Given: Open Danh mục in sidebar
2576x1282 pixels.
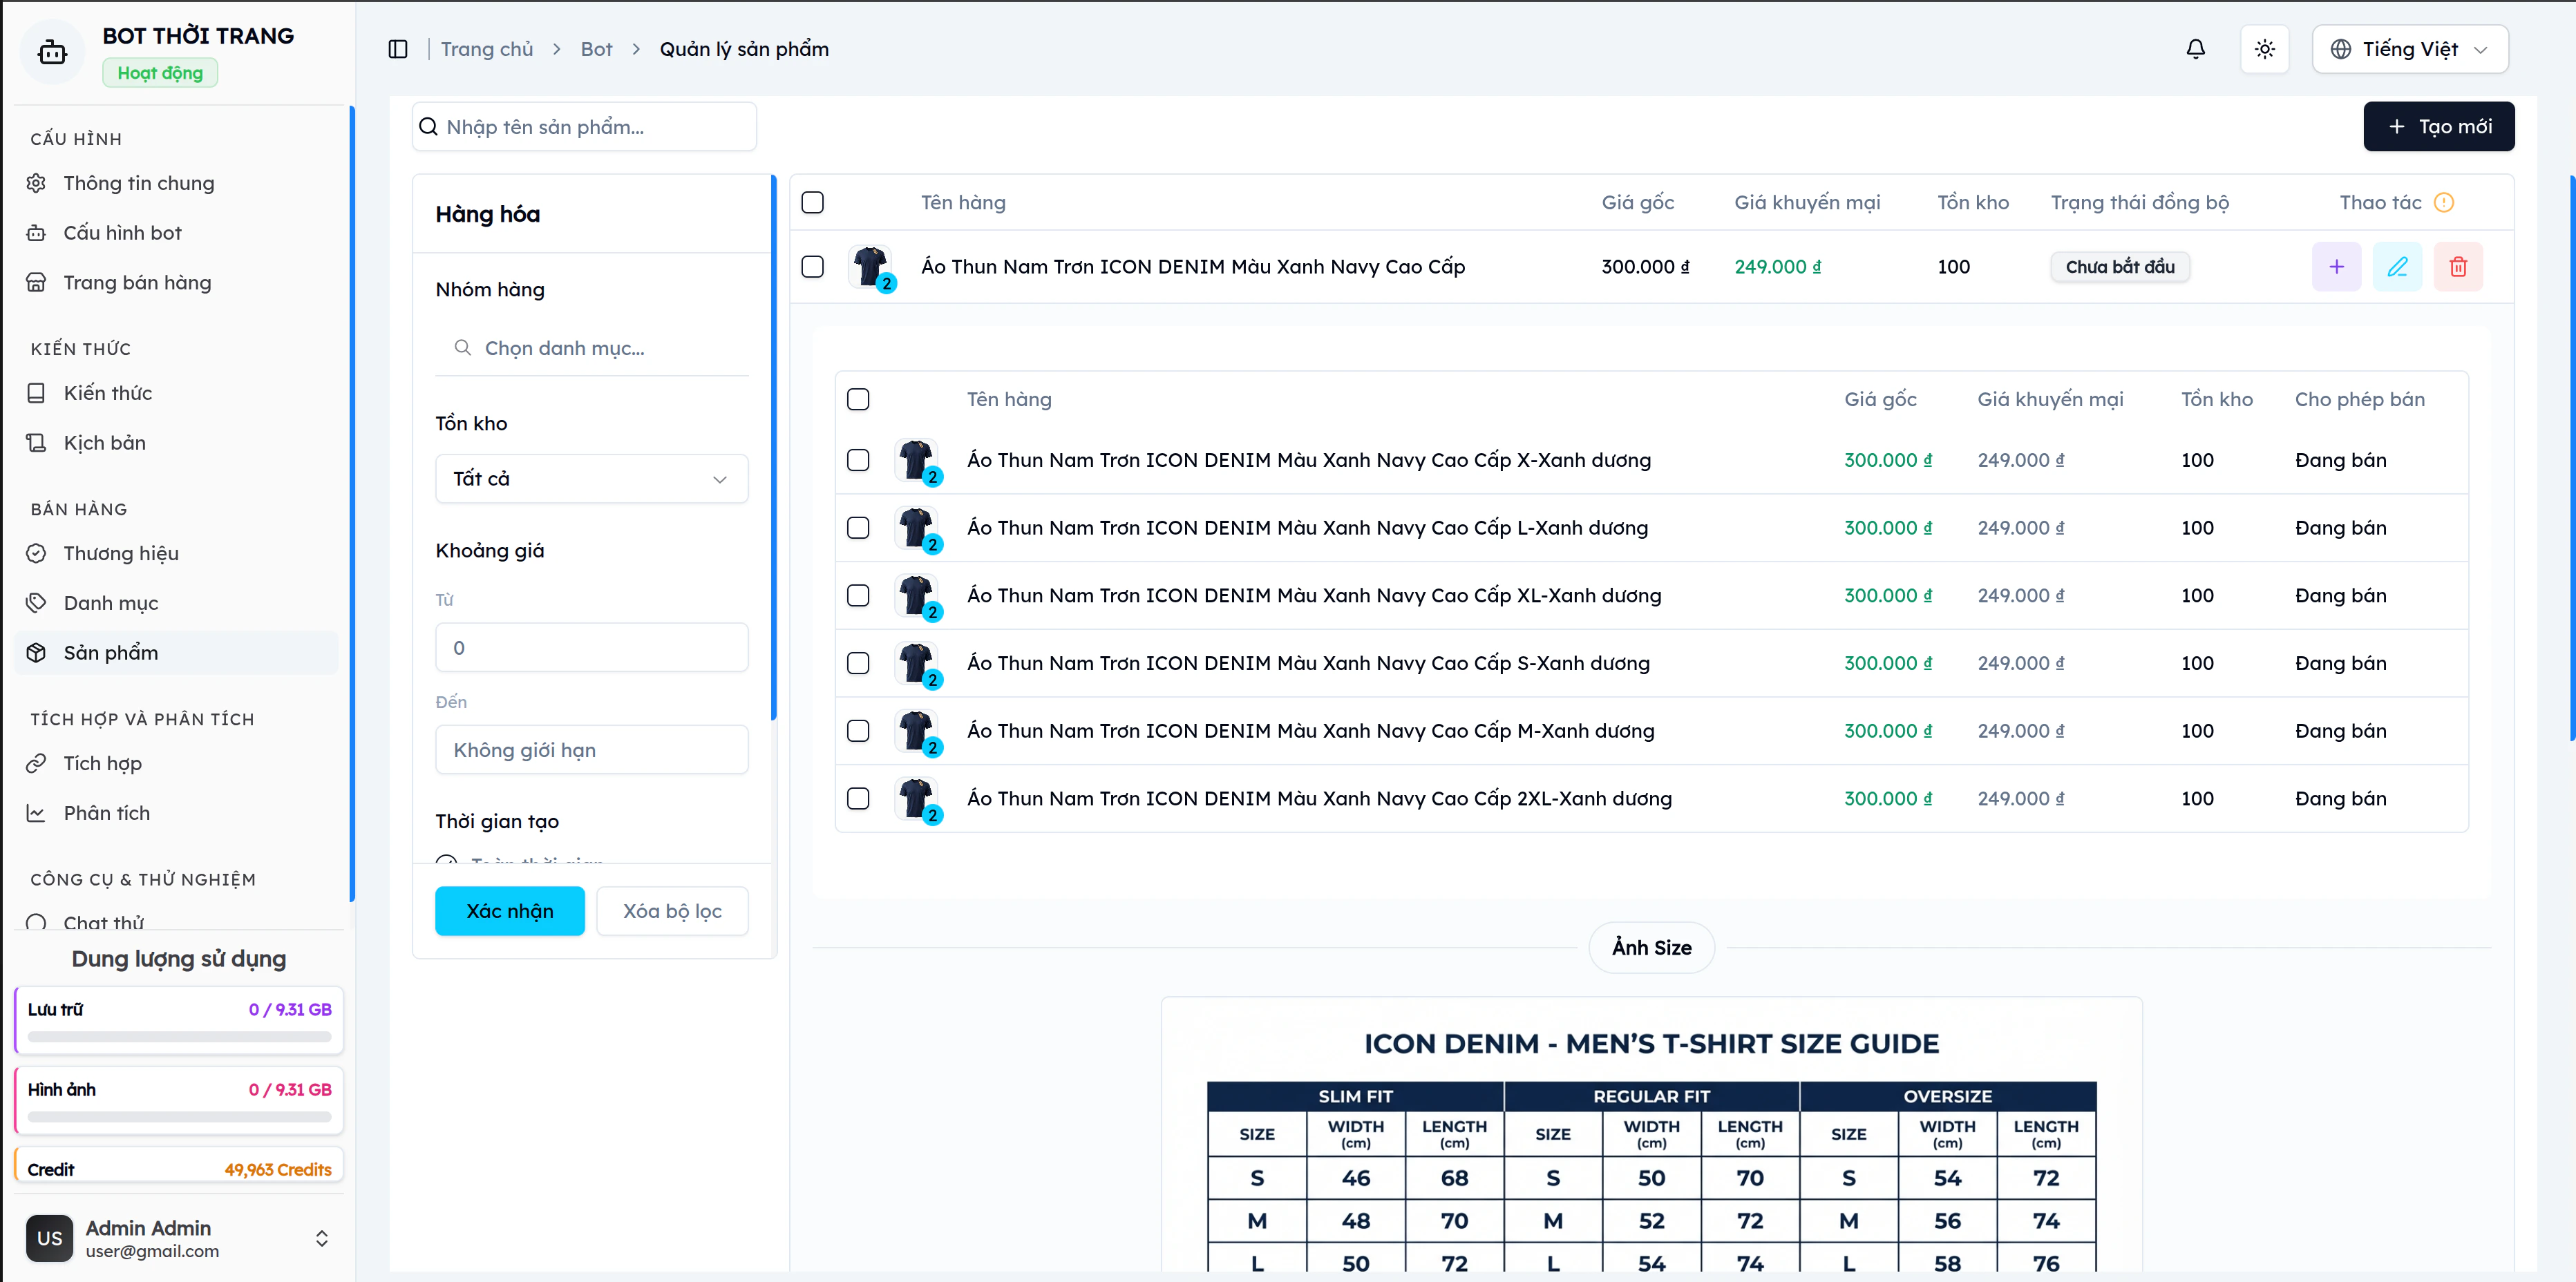Looking at the screenshot, I should pyautogui.click(x=110, y=603).
